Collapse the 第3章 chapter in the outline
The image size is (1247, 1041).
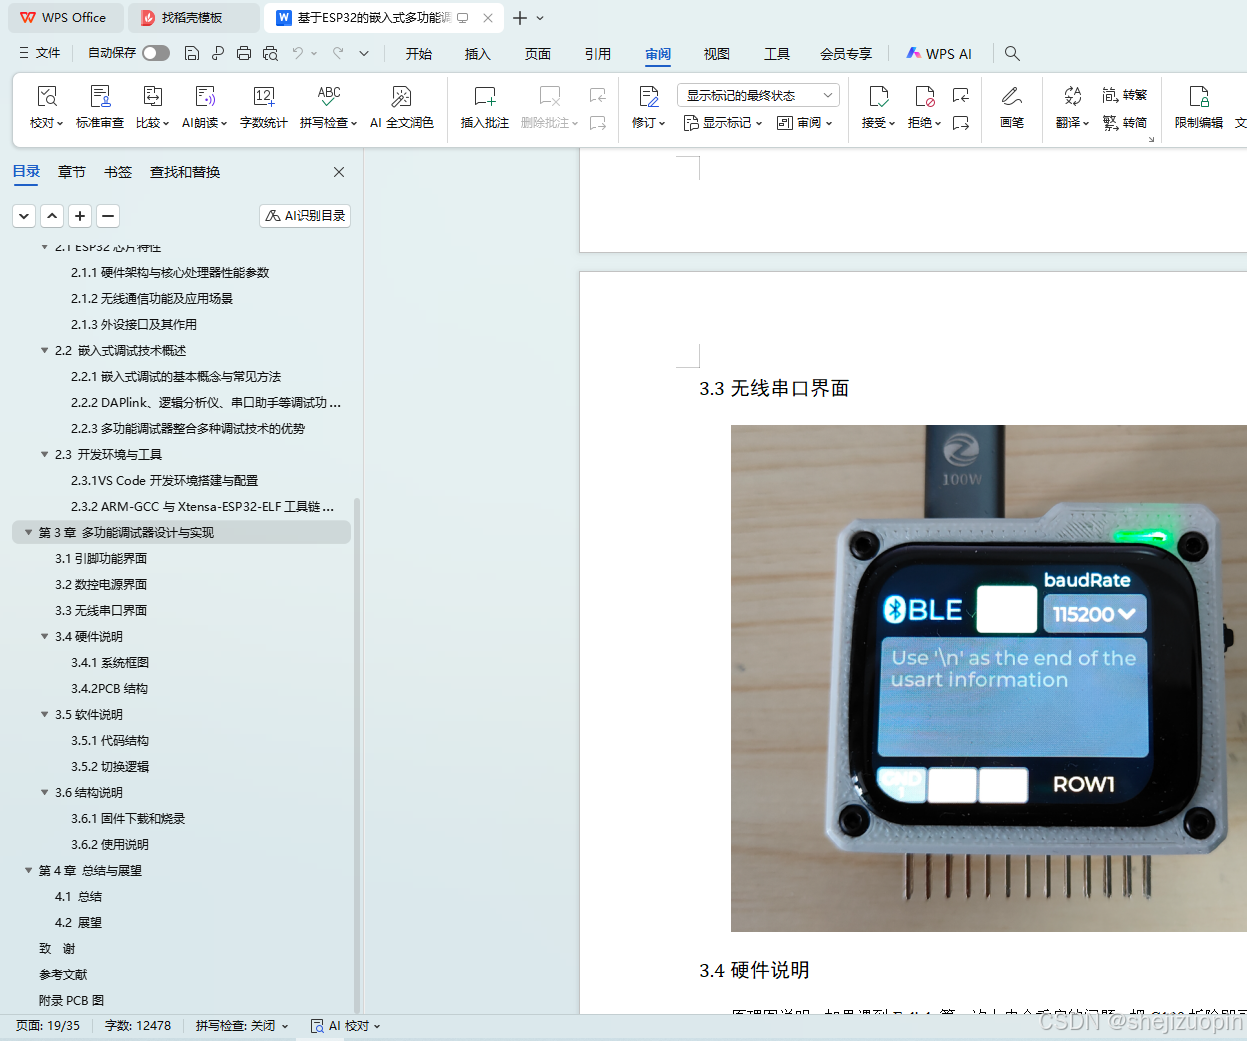coord(28,532)
